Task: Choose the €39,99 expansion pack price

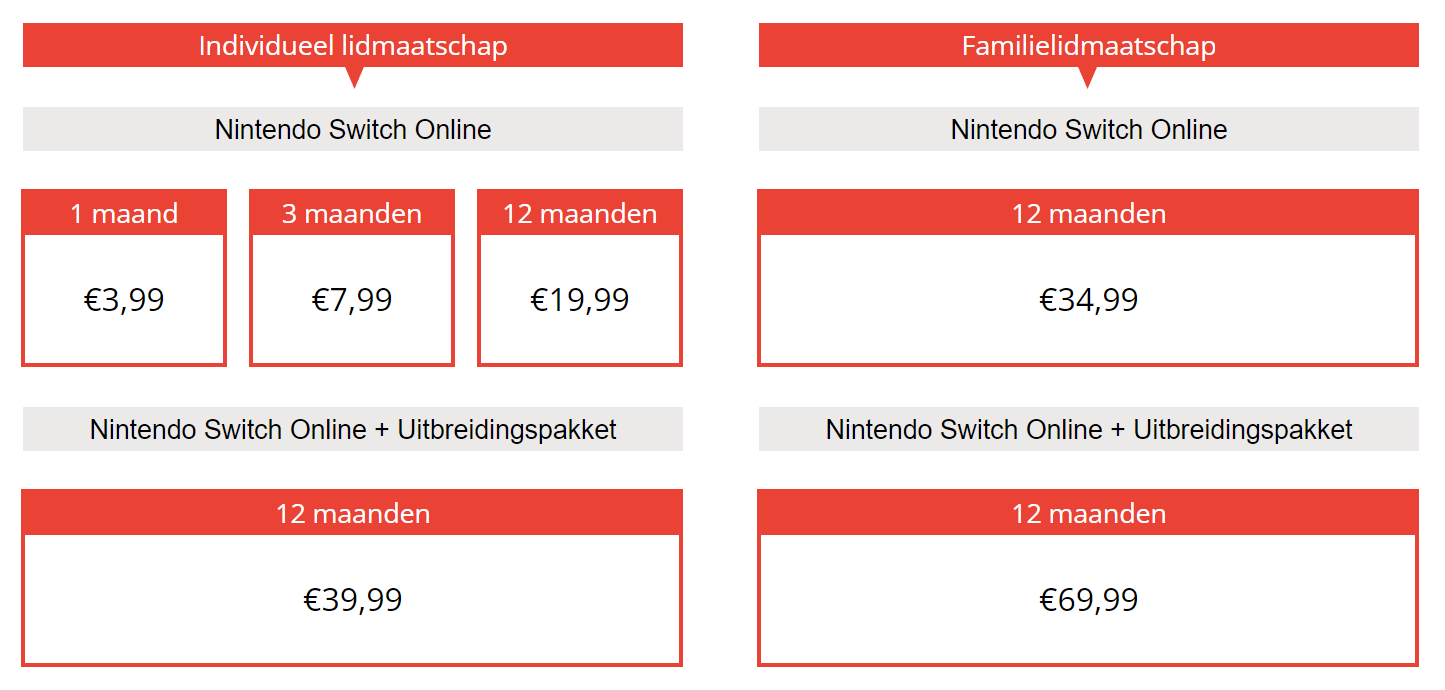Action: [x=352, y=600]
